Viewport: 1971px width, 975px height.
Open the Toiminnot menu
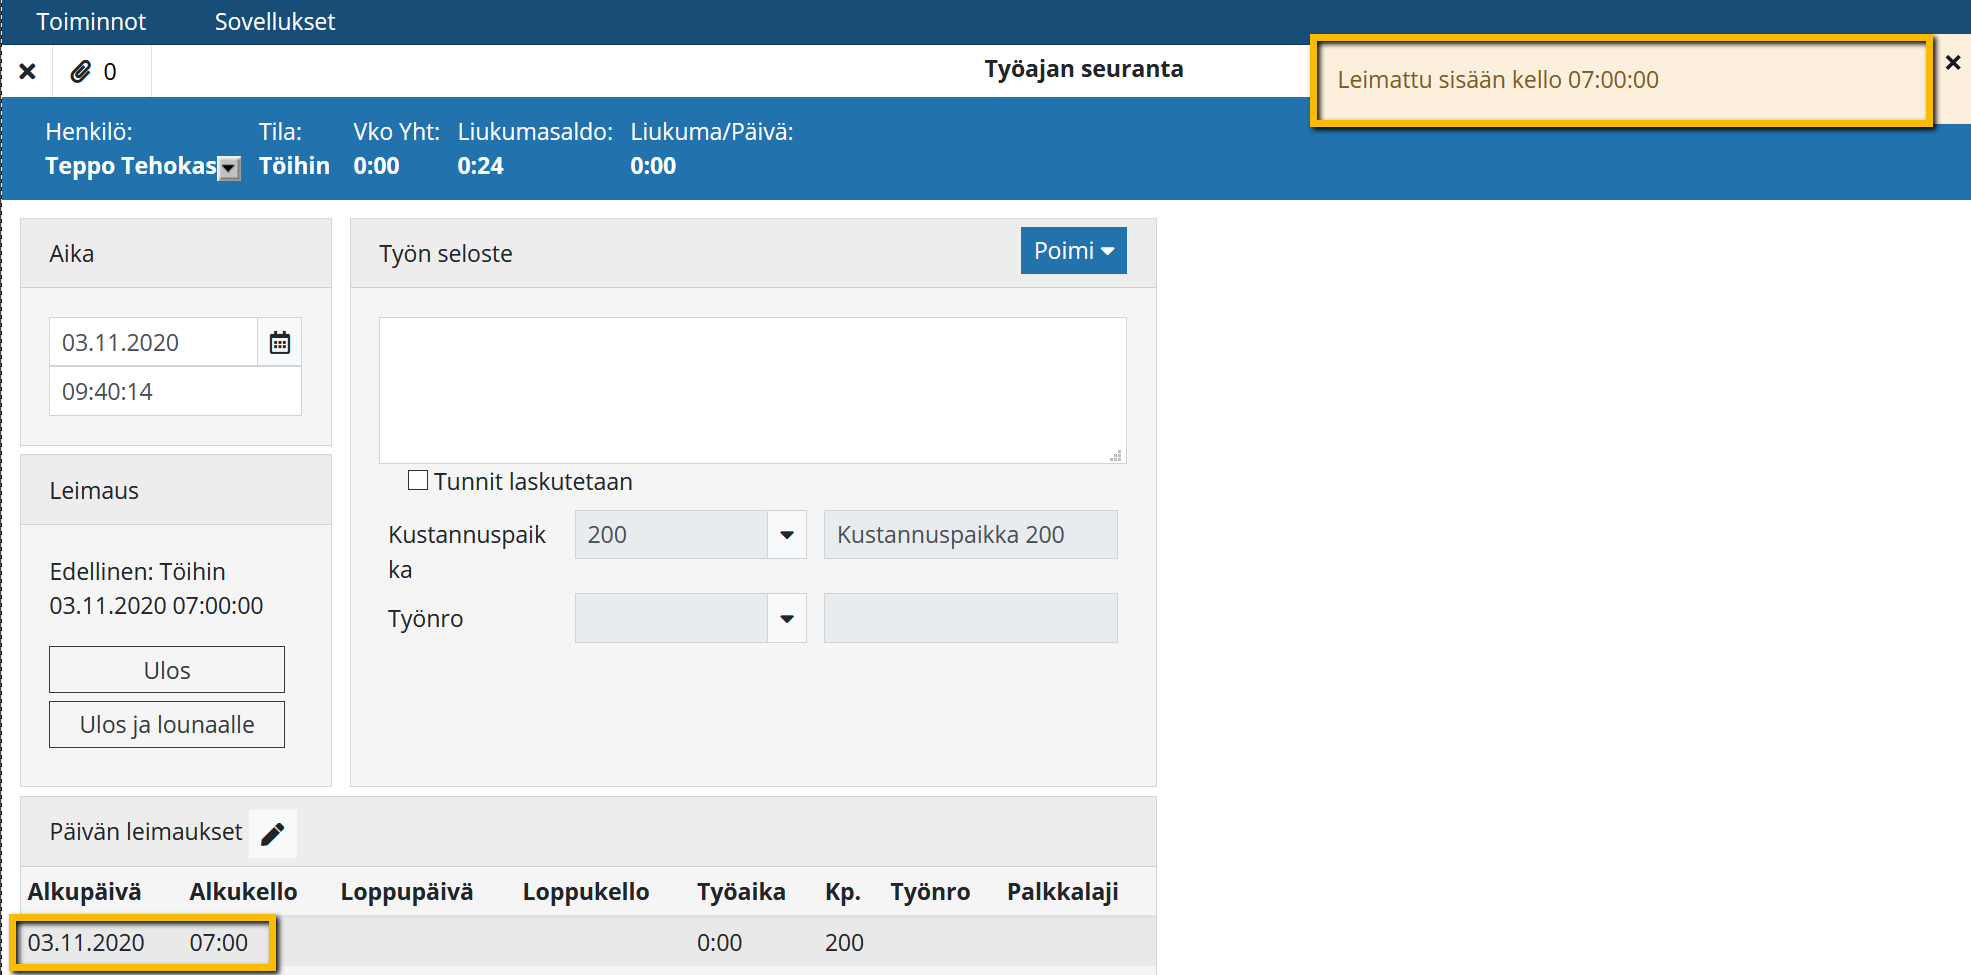91,22
